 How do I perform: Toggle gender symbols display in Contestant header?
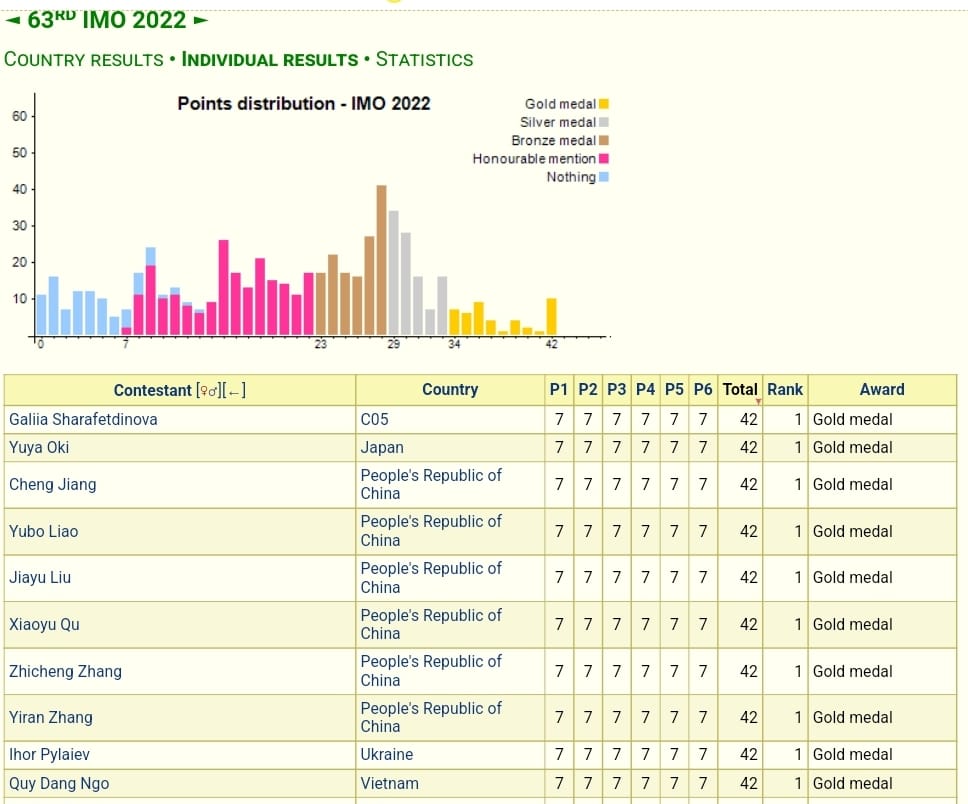[x=210, y=390]
